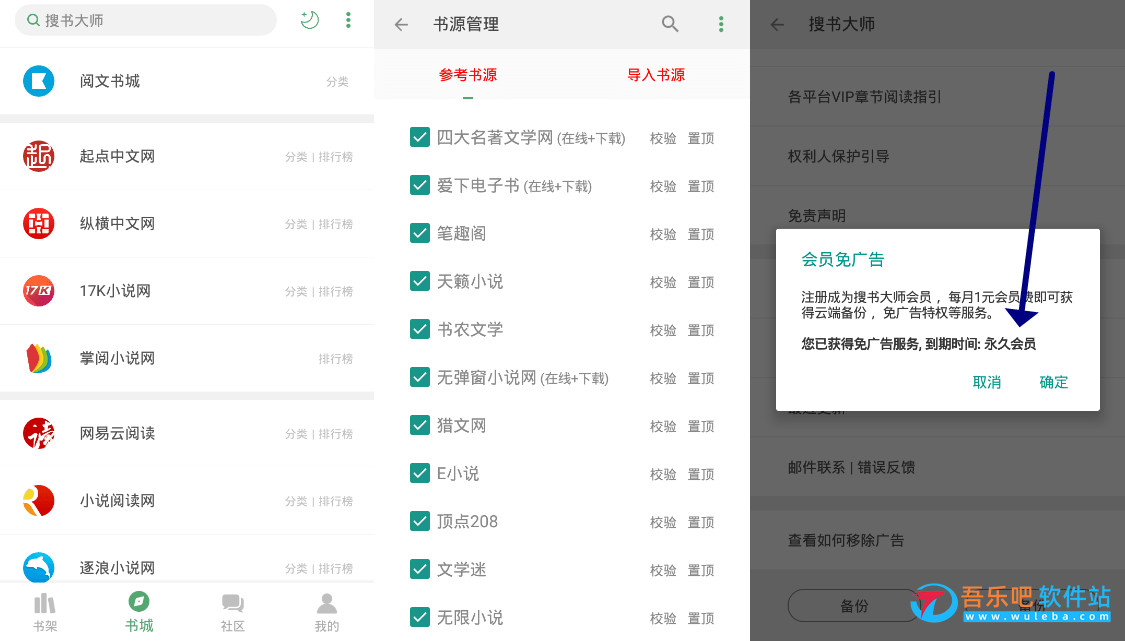Click 确定 in 会员免广告 dialog
The image size is (1125, 641).
point(1053,383)
